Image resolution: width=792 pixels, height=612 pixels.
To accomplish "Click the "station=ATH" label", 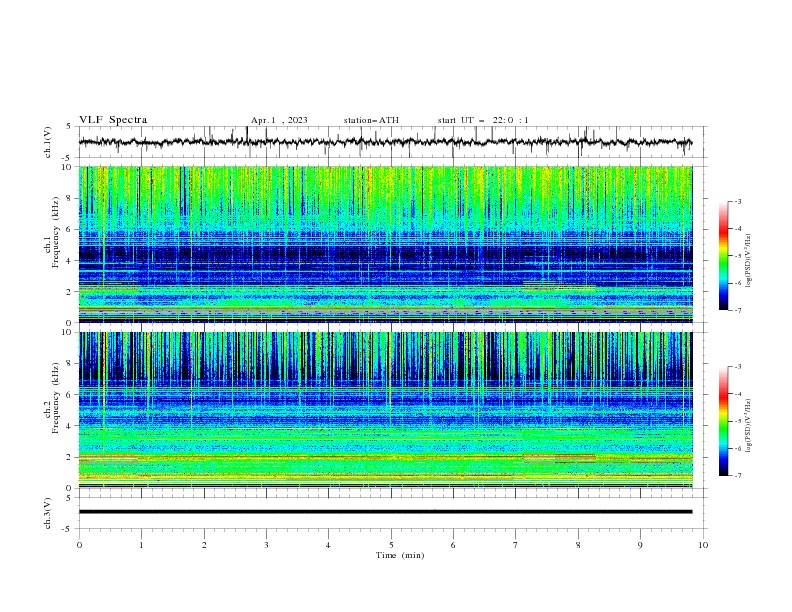I will (371, 120).
